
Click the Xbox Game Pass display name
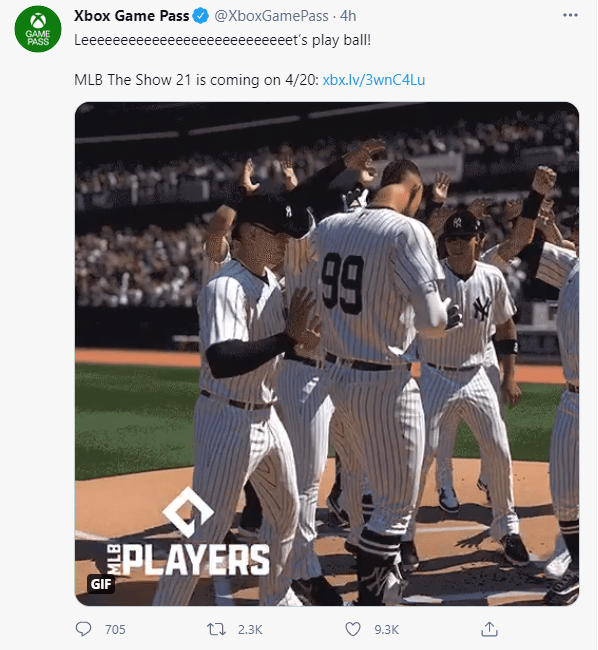coord(131,16)
